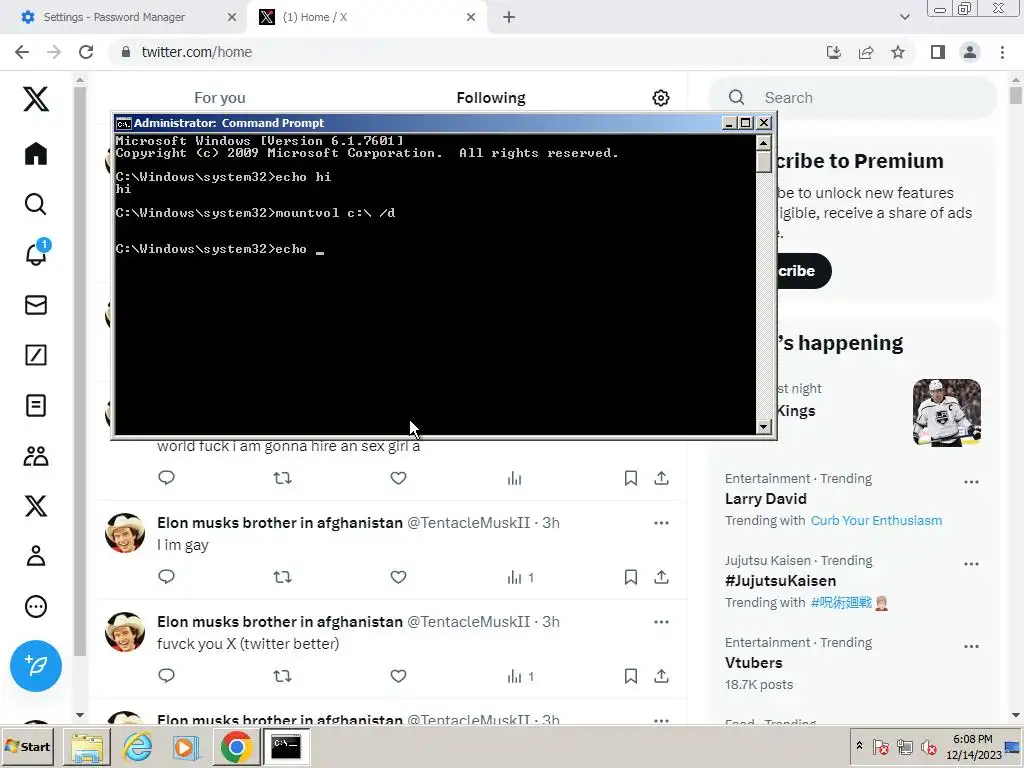Reload the page in Chrome
Viewport: 1024px width, 768px height.
point(86,52)
